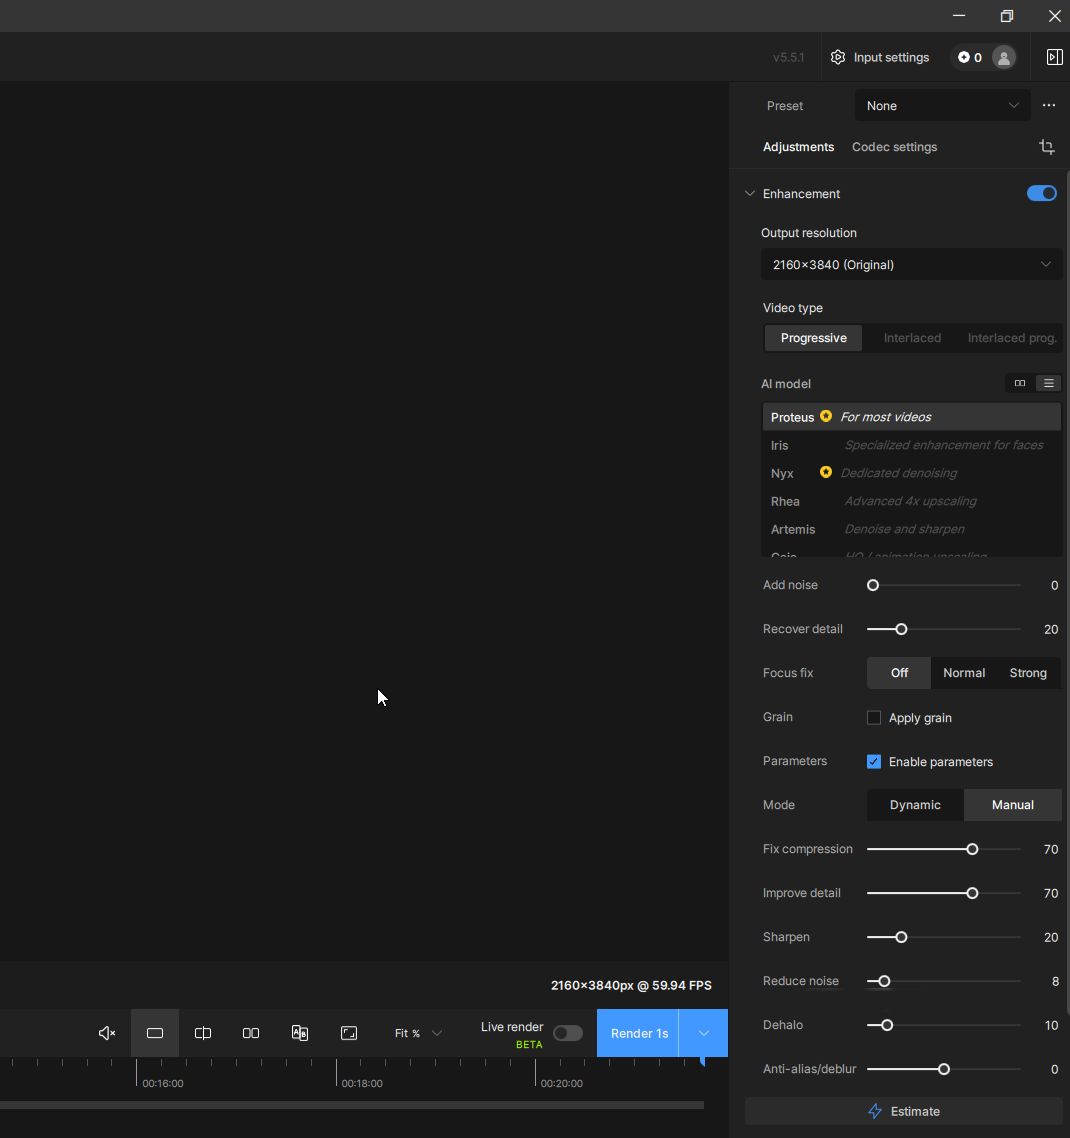Click the credits counter showing 0
The image size is (1070, 1138).
[x=970, y=57]
